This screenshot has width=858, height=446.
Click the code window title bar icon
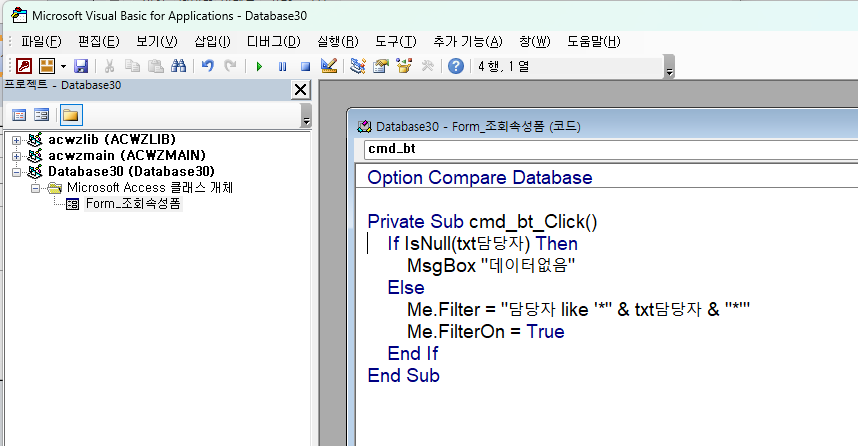(x=364, y=126)
